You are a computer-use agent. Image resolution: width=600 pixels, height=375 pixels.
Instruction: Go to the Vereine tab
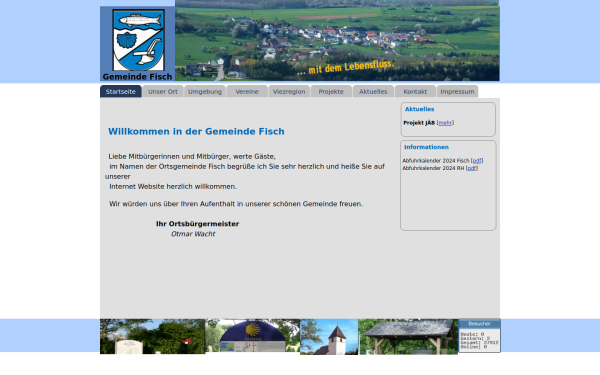coord(247,91)
